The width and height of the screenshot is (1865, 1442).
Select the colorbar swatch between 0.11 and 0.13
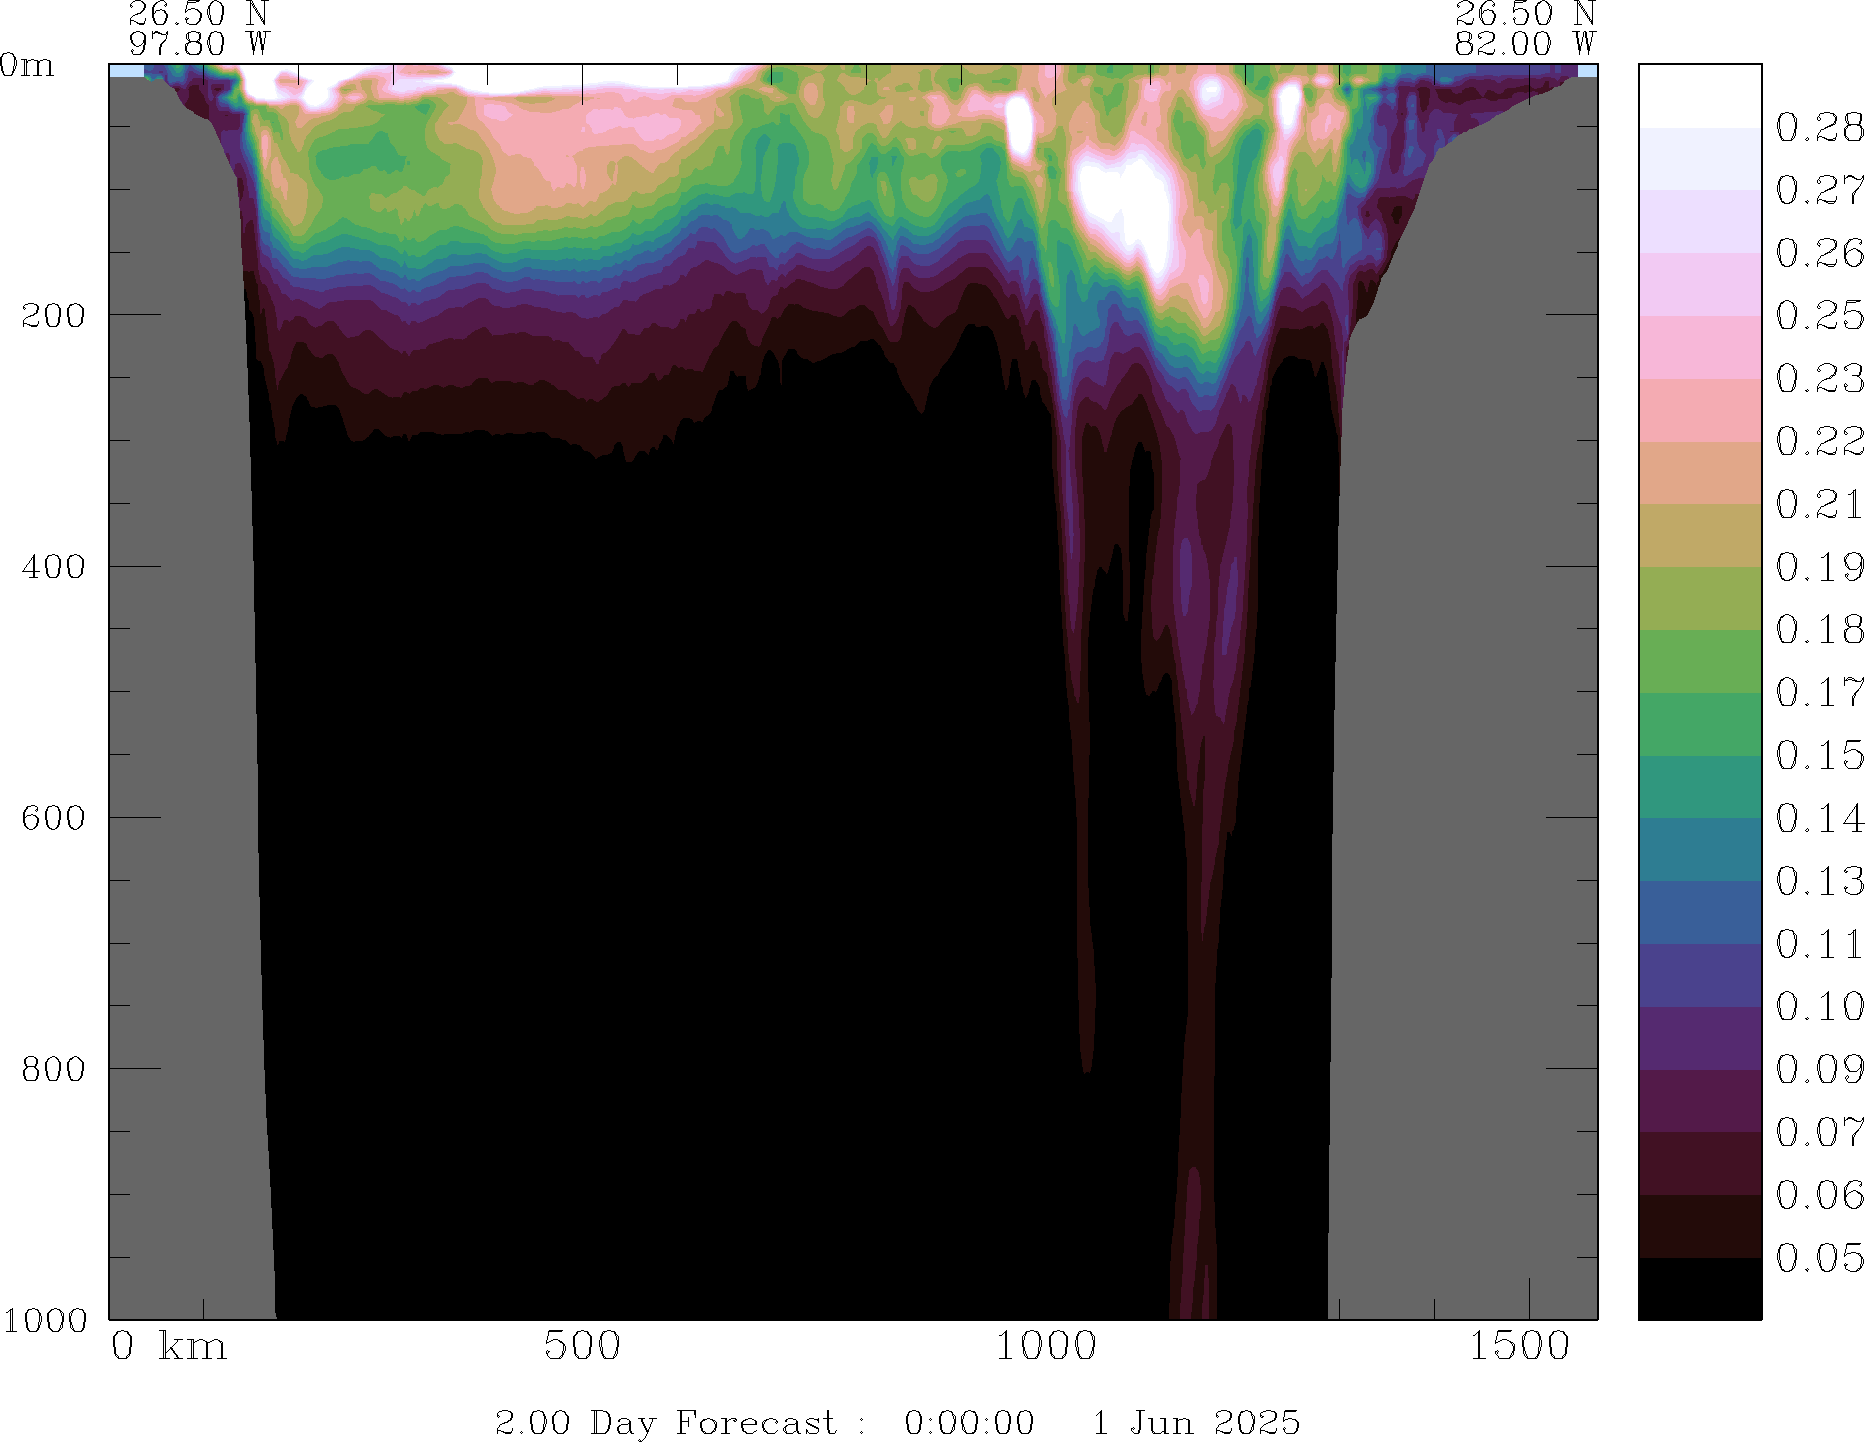[1699, 912]
